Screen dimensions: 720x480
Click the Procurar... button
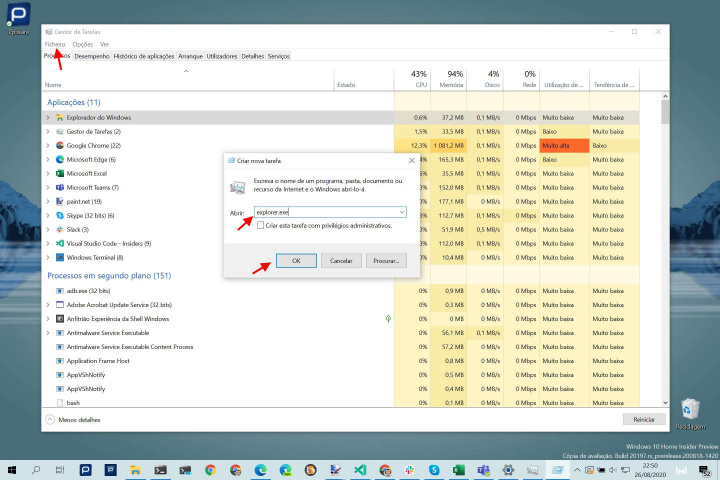pos(385,260)
